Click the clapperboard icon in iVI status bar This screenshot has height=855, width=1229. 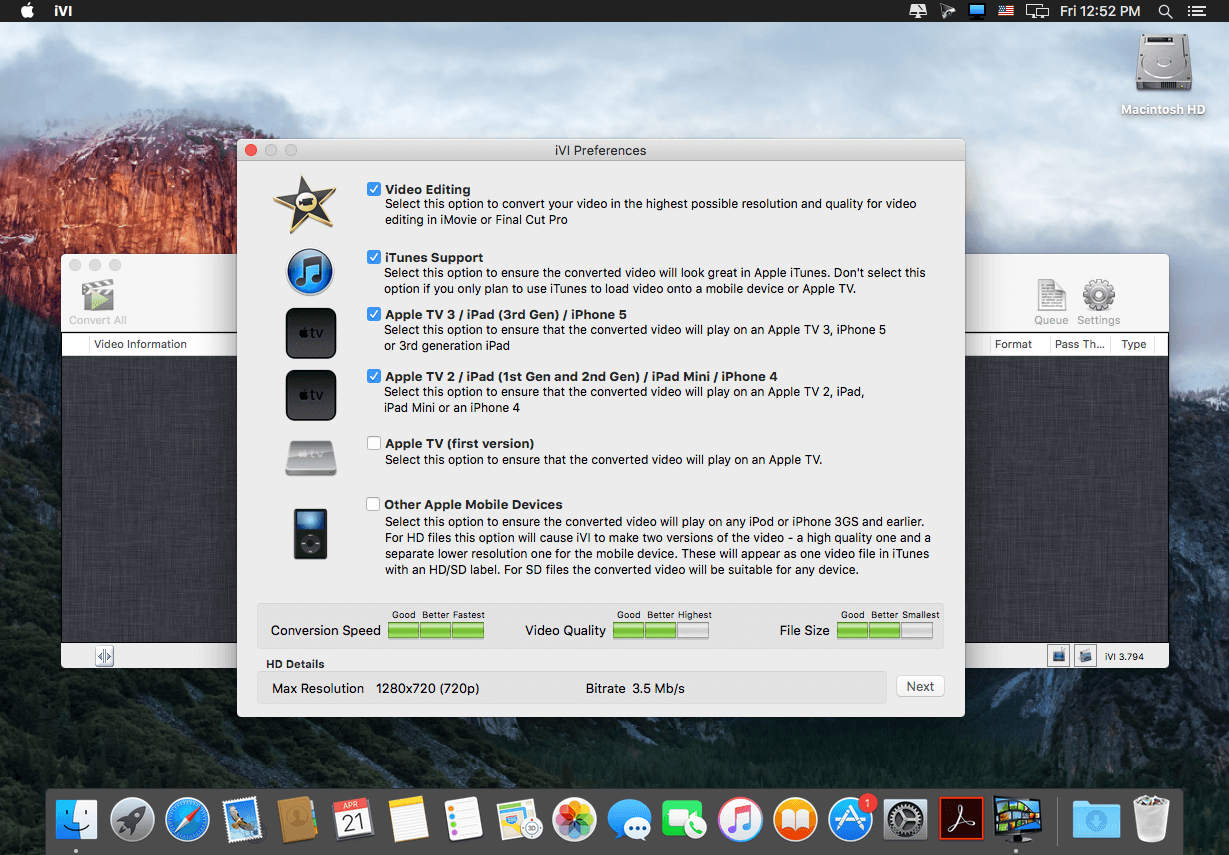pos(1085,656)
